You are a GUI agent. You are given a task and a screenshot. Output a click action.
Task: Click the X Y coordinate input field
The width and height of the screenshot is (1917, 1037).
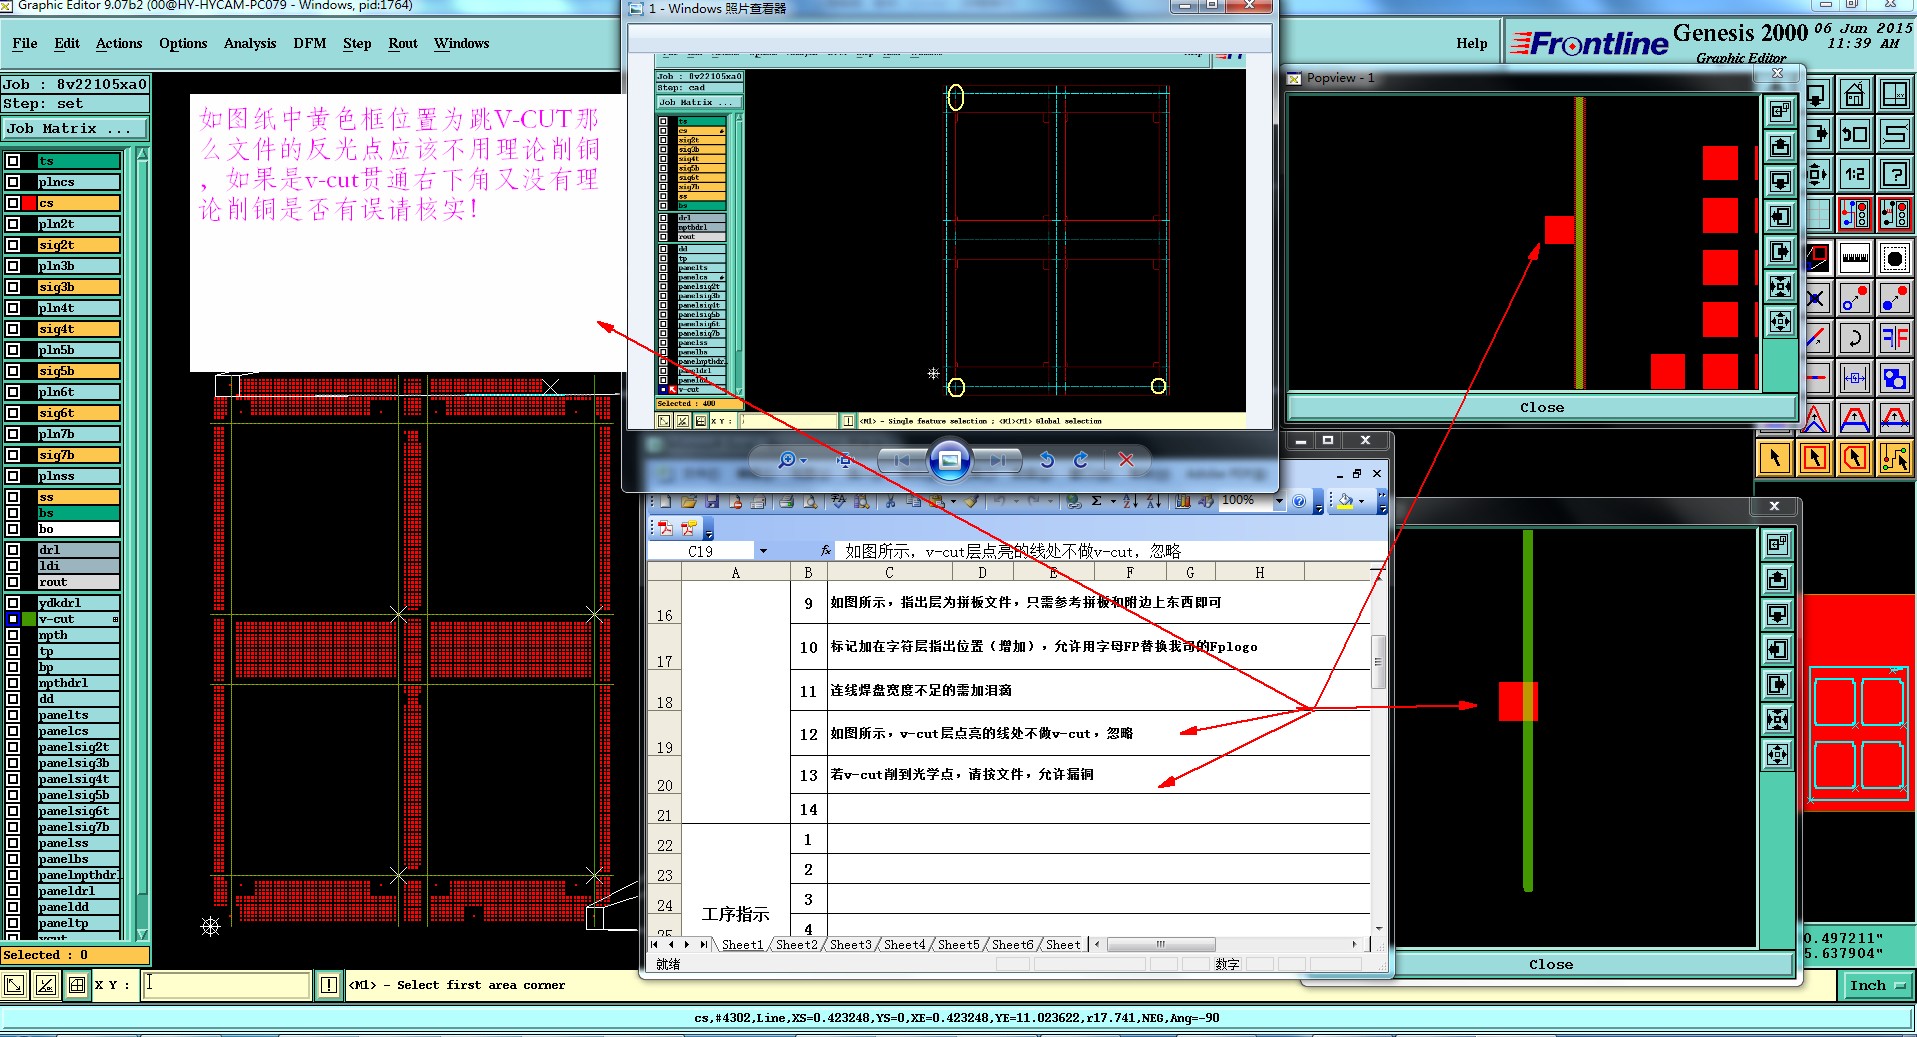227,985
